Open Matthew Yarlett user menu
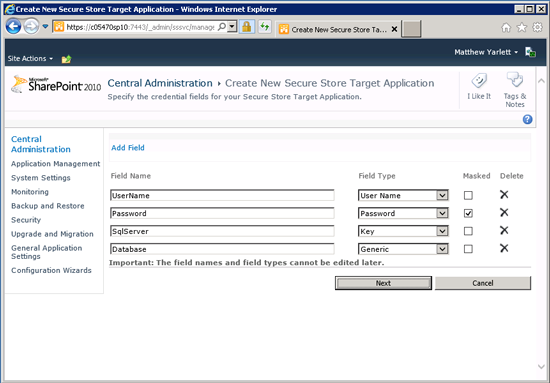Screen dimensions: 550x383 click(486, 52)
